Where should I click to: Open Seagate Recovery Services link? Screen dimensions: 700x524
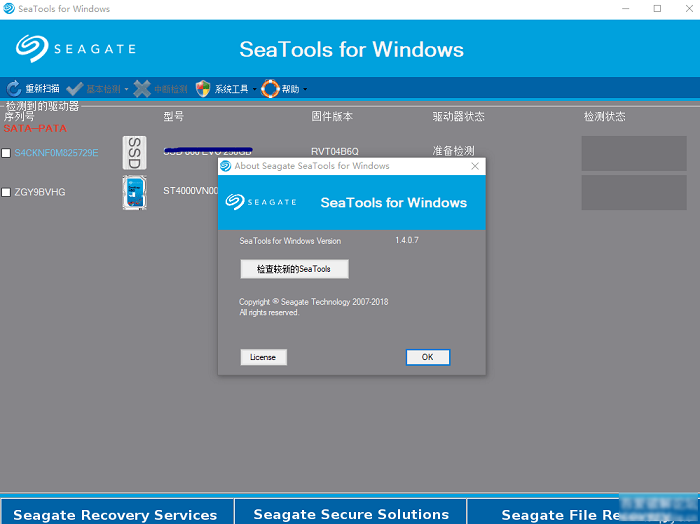click(115, 514)
